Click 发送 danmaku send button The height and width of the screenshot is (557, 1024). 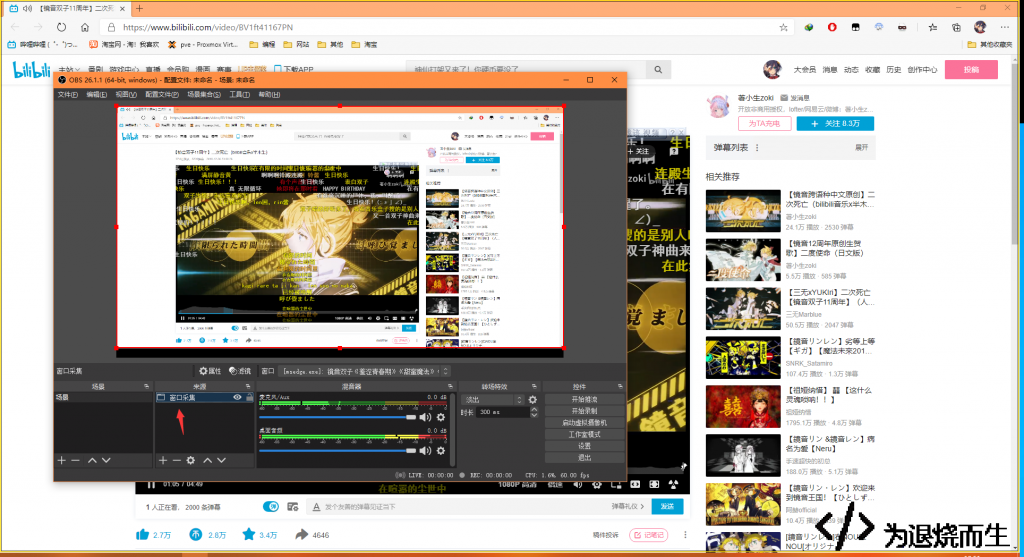point(667,507)
